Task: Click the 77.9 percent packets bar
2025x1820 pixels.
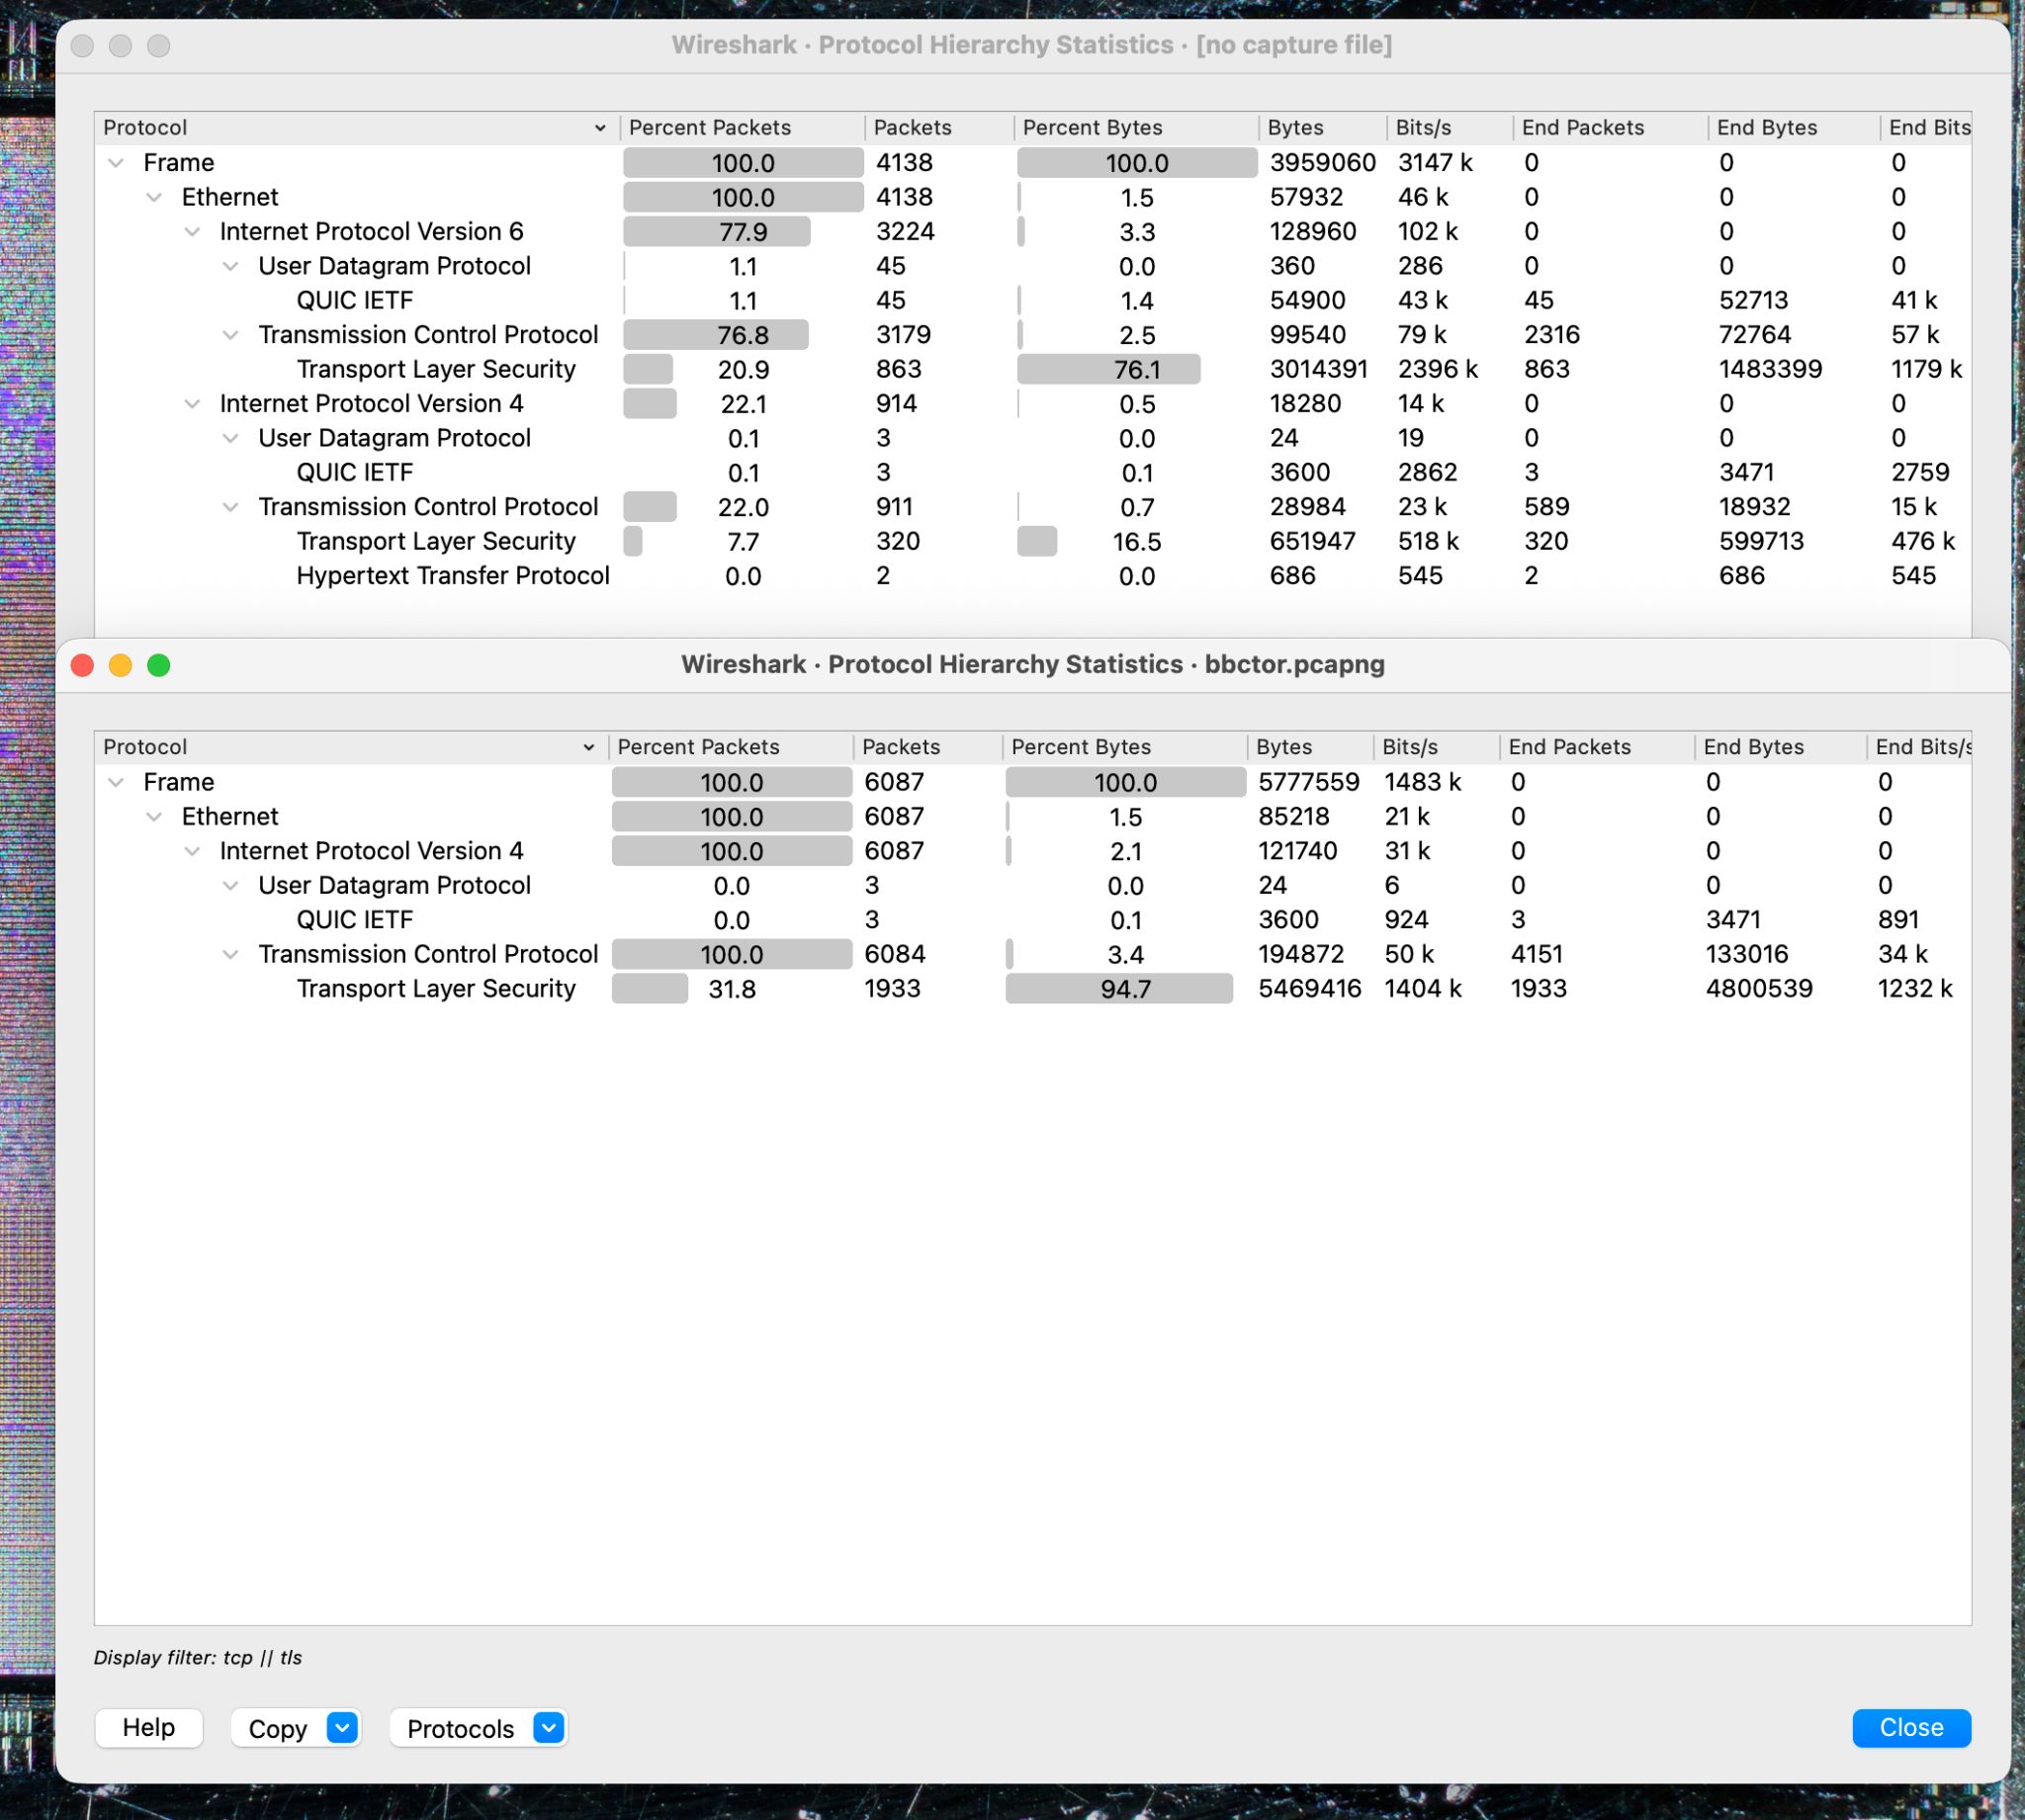Action: (717, 232)
